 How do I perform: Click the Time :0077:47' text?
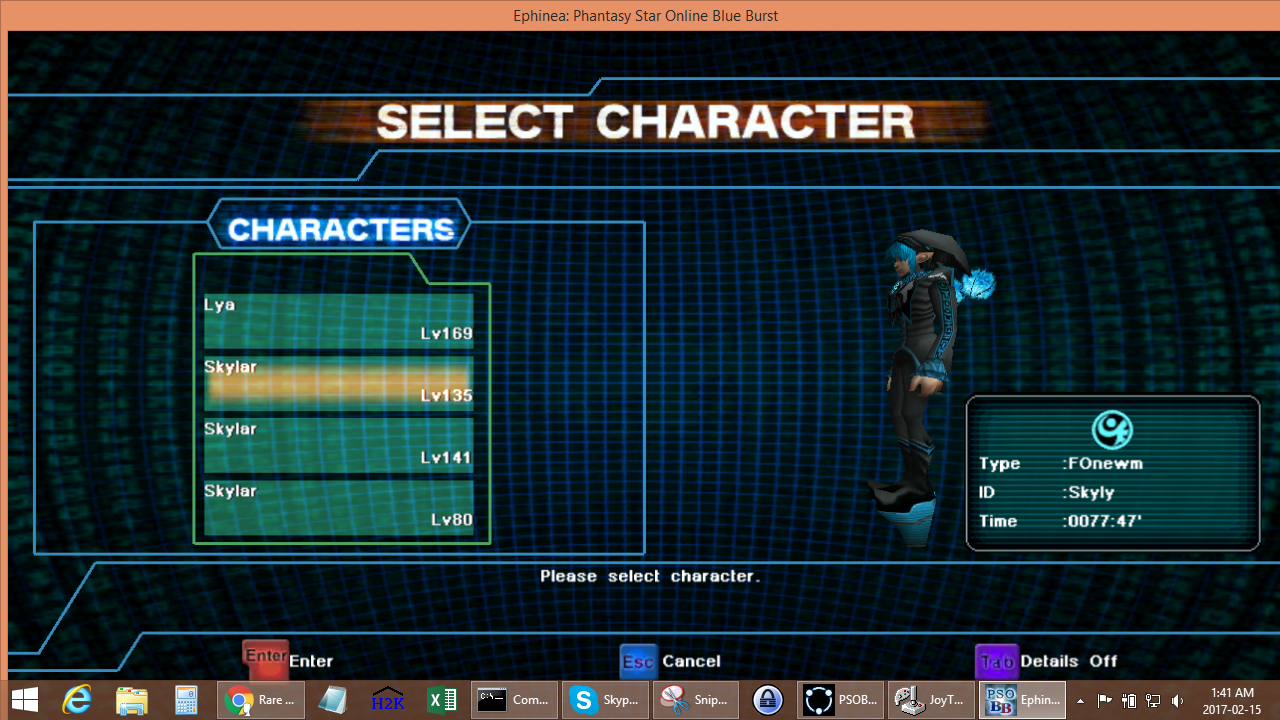click(1060, 521)
